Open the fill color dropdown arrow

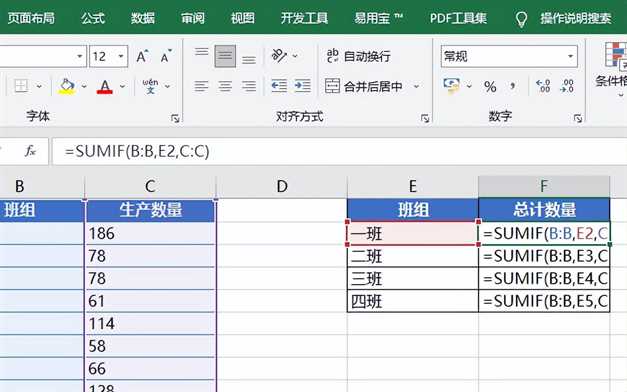(x=84, y=86)
